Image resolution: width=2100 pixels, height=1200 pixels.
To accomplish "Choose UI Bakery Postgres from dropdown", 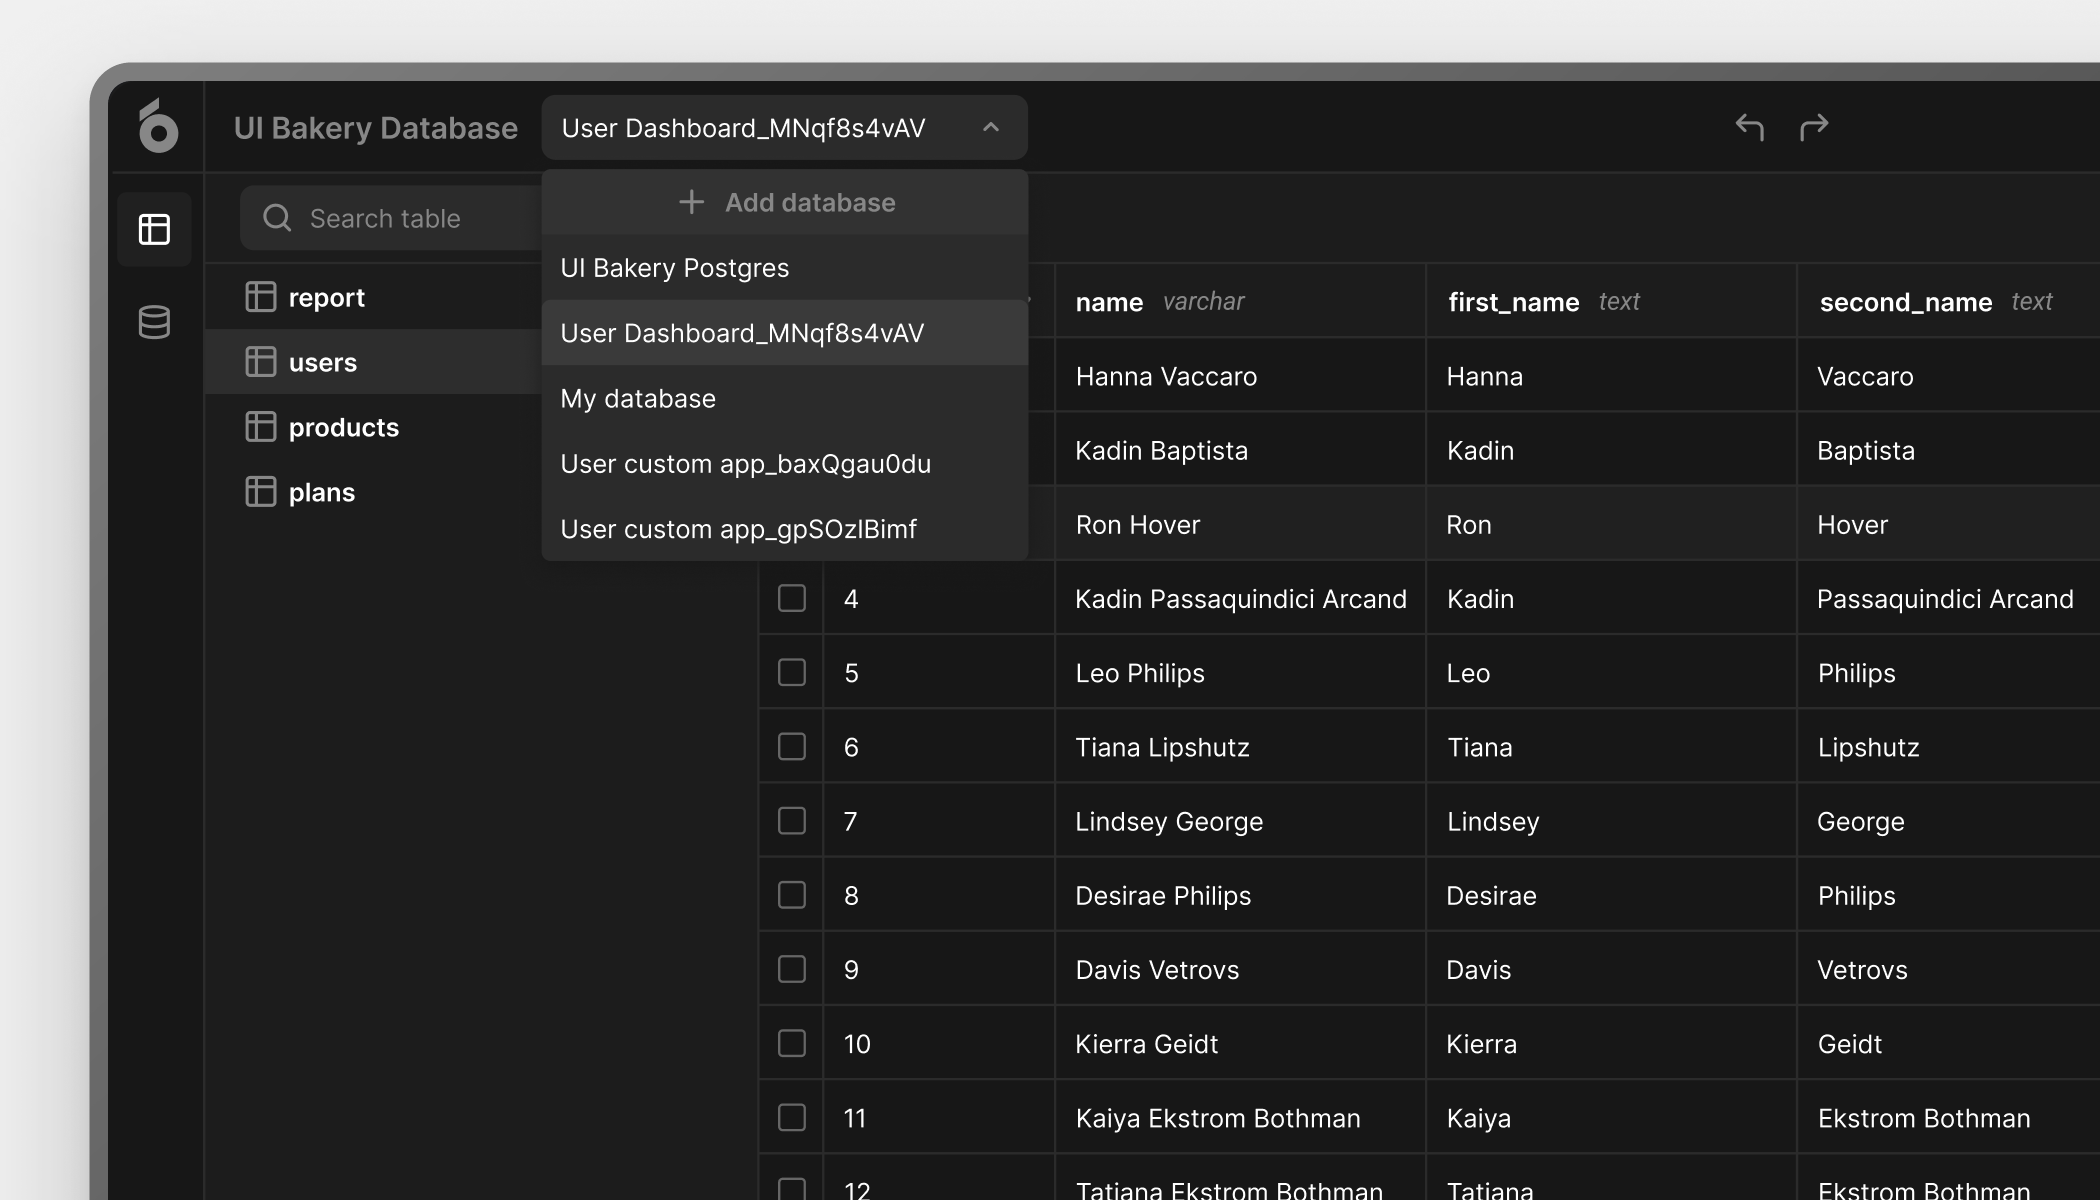I will pyautogui.click(x=675, y=268).
